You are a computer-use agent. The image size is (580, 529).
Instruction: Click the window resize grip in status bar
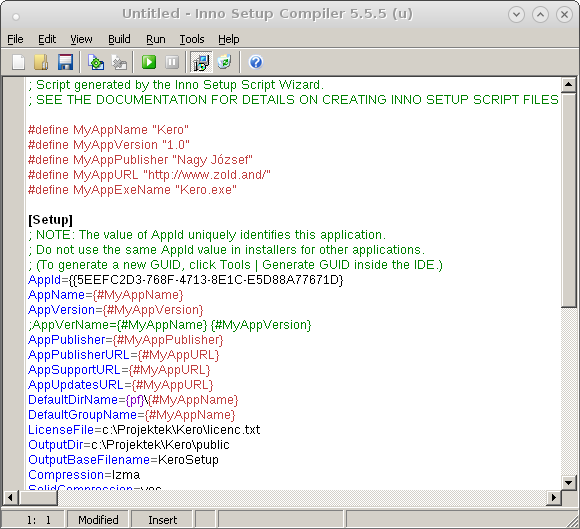[573, 522]
